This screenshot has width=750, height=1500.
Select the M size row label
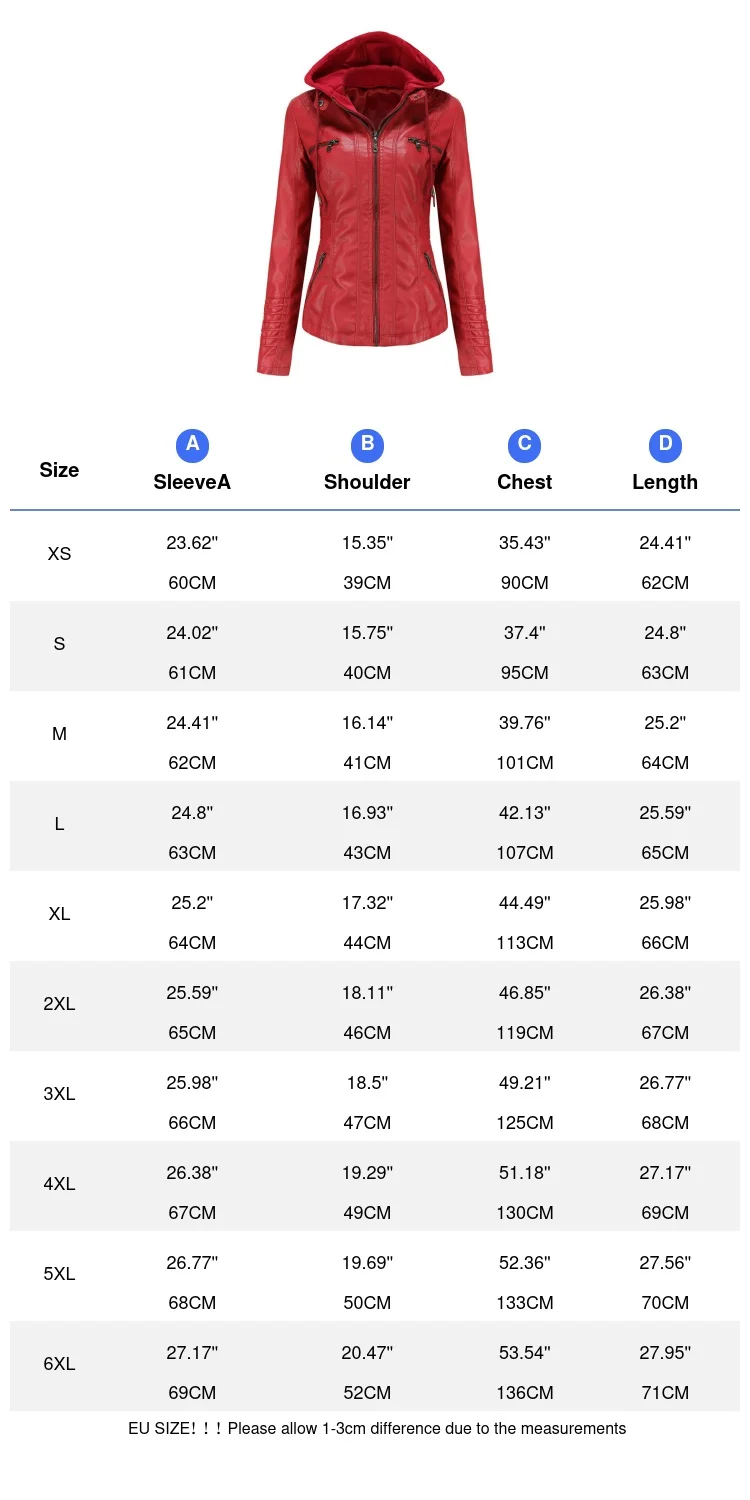pos(59,734)
